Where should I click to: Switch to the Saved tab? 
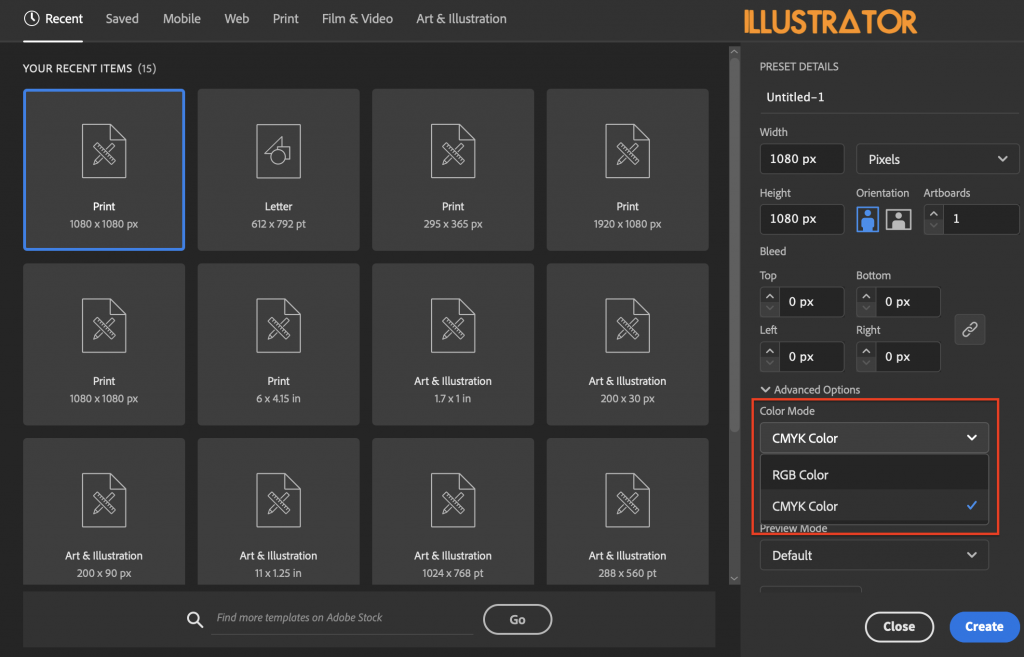(x=122, y=19)
